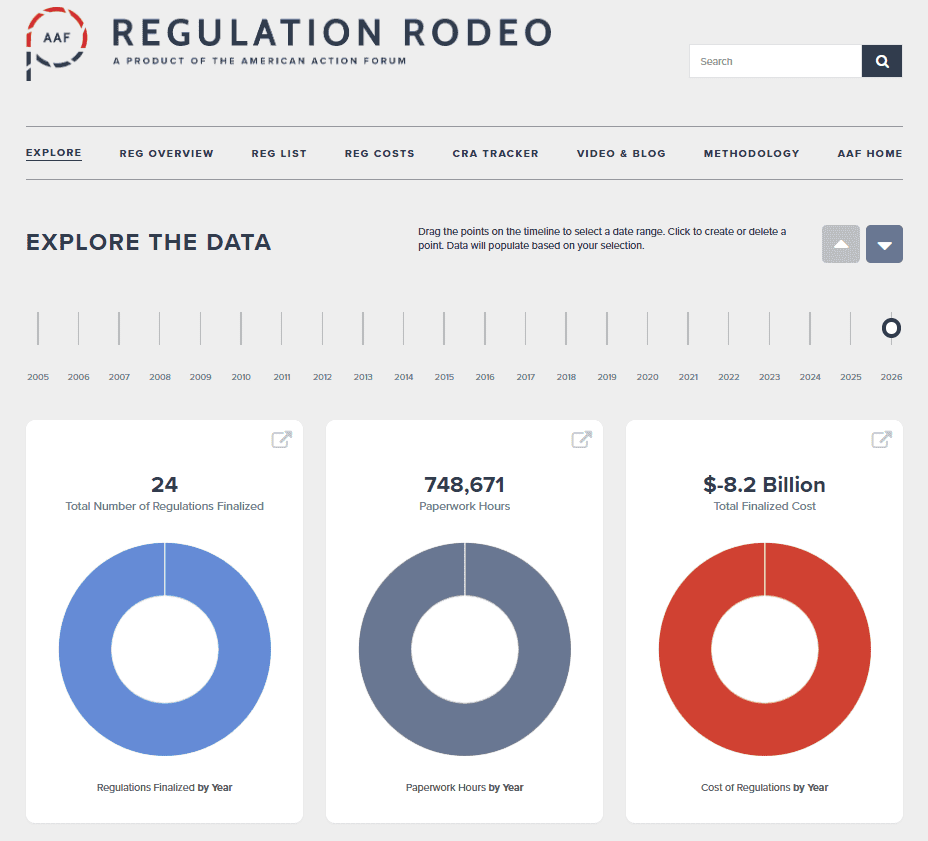Click the blue Regulations Finalized donut chart
The height and width of the screenshot is (841, 928).
[x=85, y=650]
